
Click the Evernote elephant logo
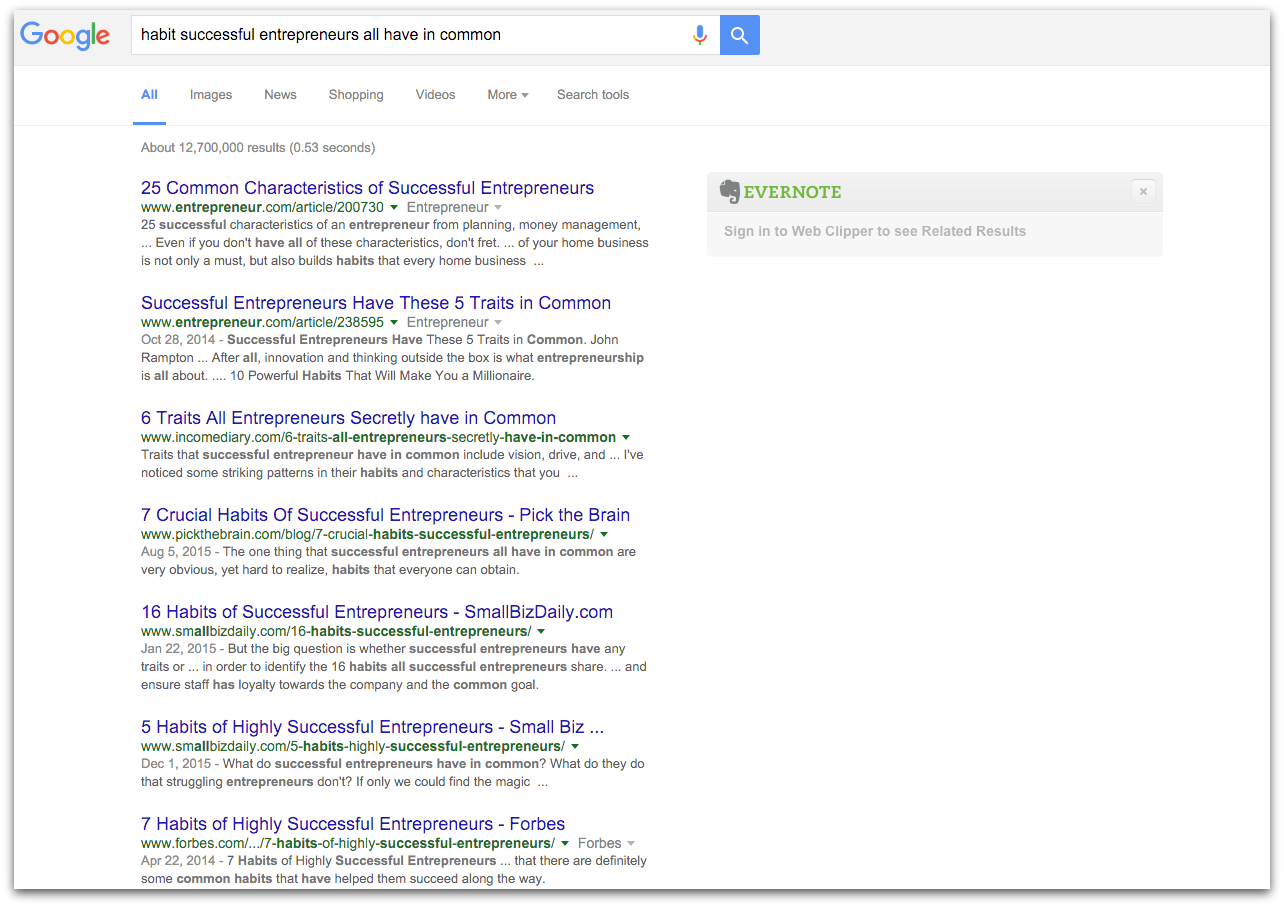point(730,192)
